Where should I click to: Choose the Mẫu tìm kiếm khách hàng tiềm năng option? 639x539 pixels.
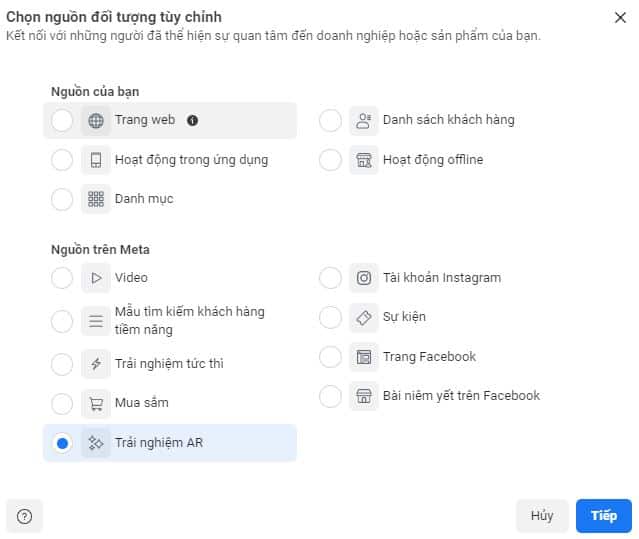tap(62, 321)
